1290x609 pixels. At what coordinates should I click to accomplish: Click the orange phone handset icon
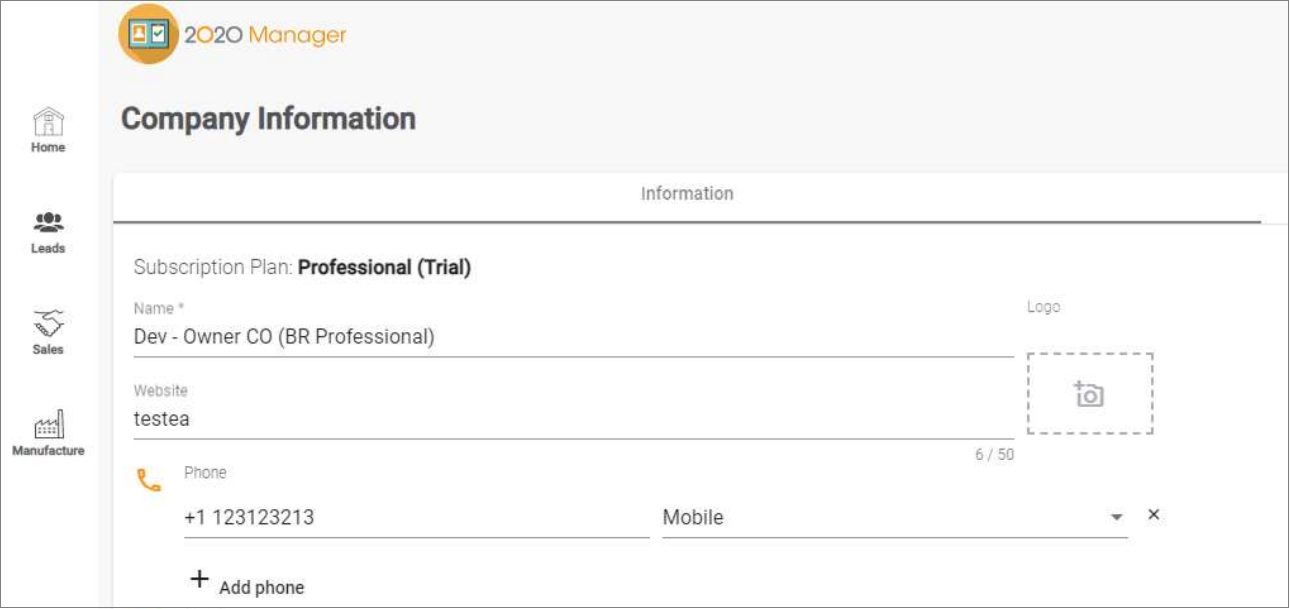click(x=149, y=482)
